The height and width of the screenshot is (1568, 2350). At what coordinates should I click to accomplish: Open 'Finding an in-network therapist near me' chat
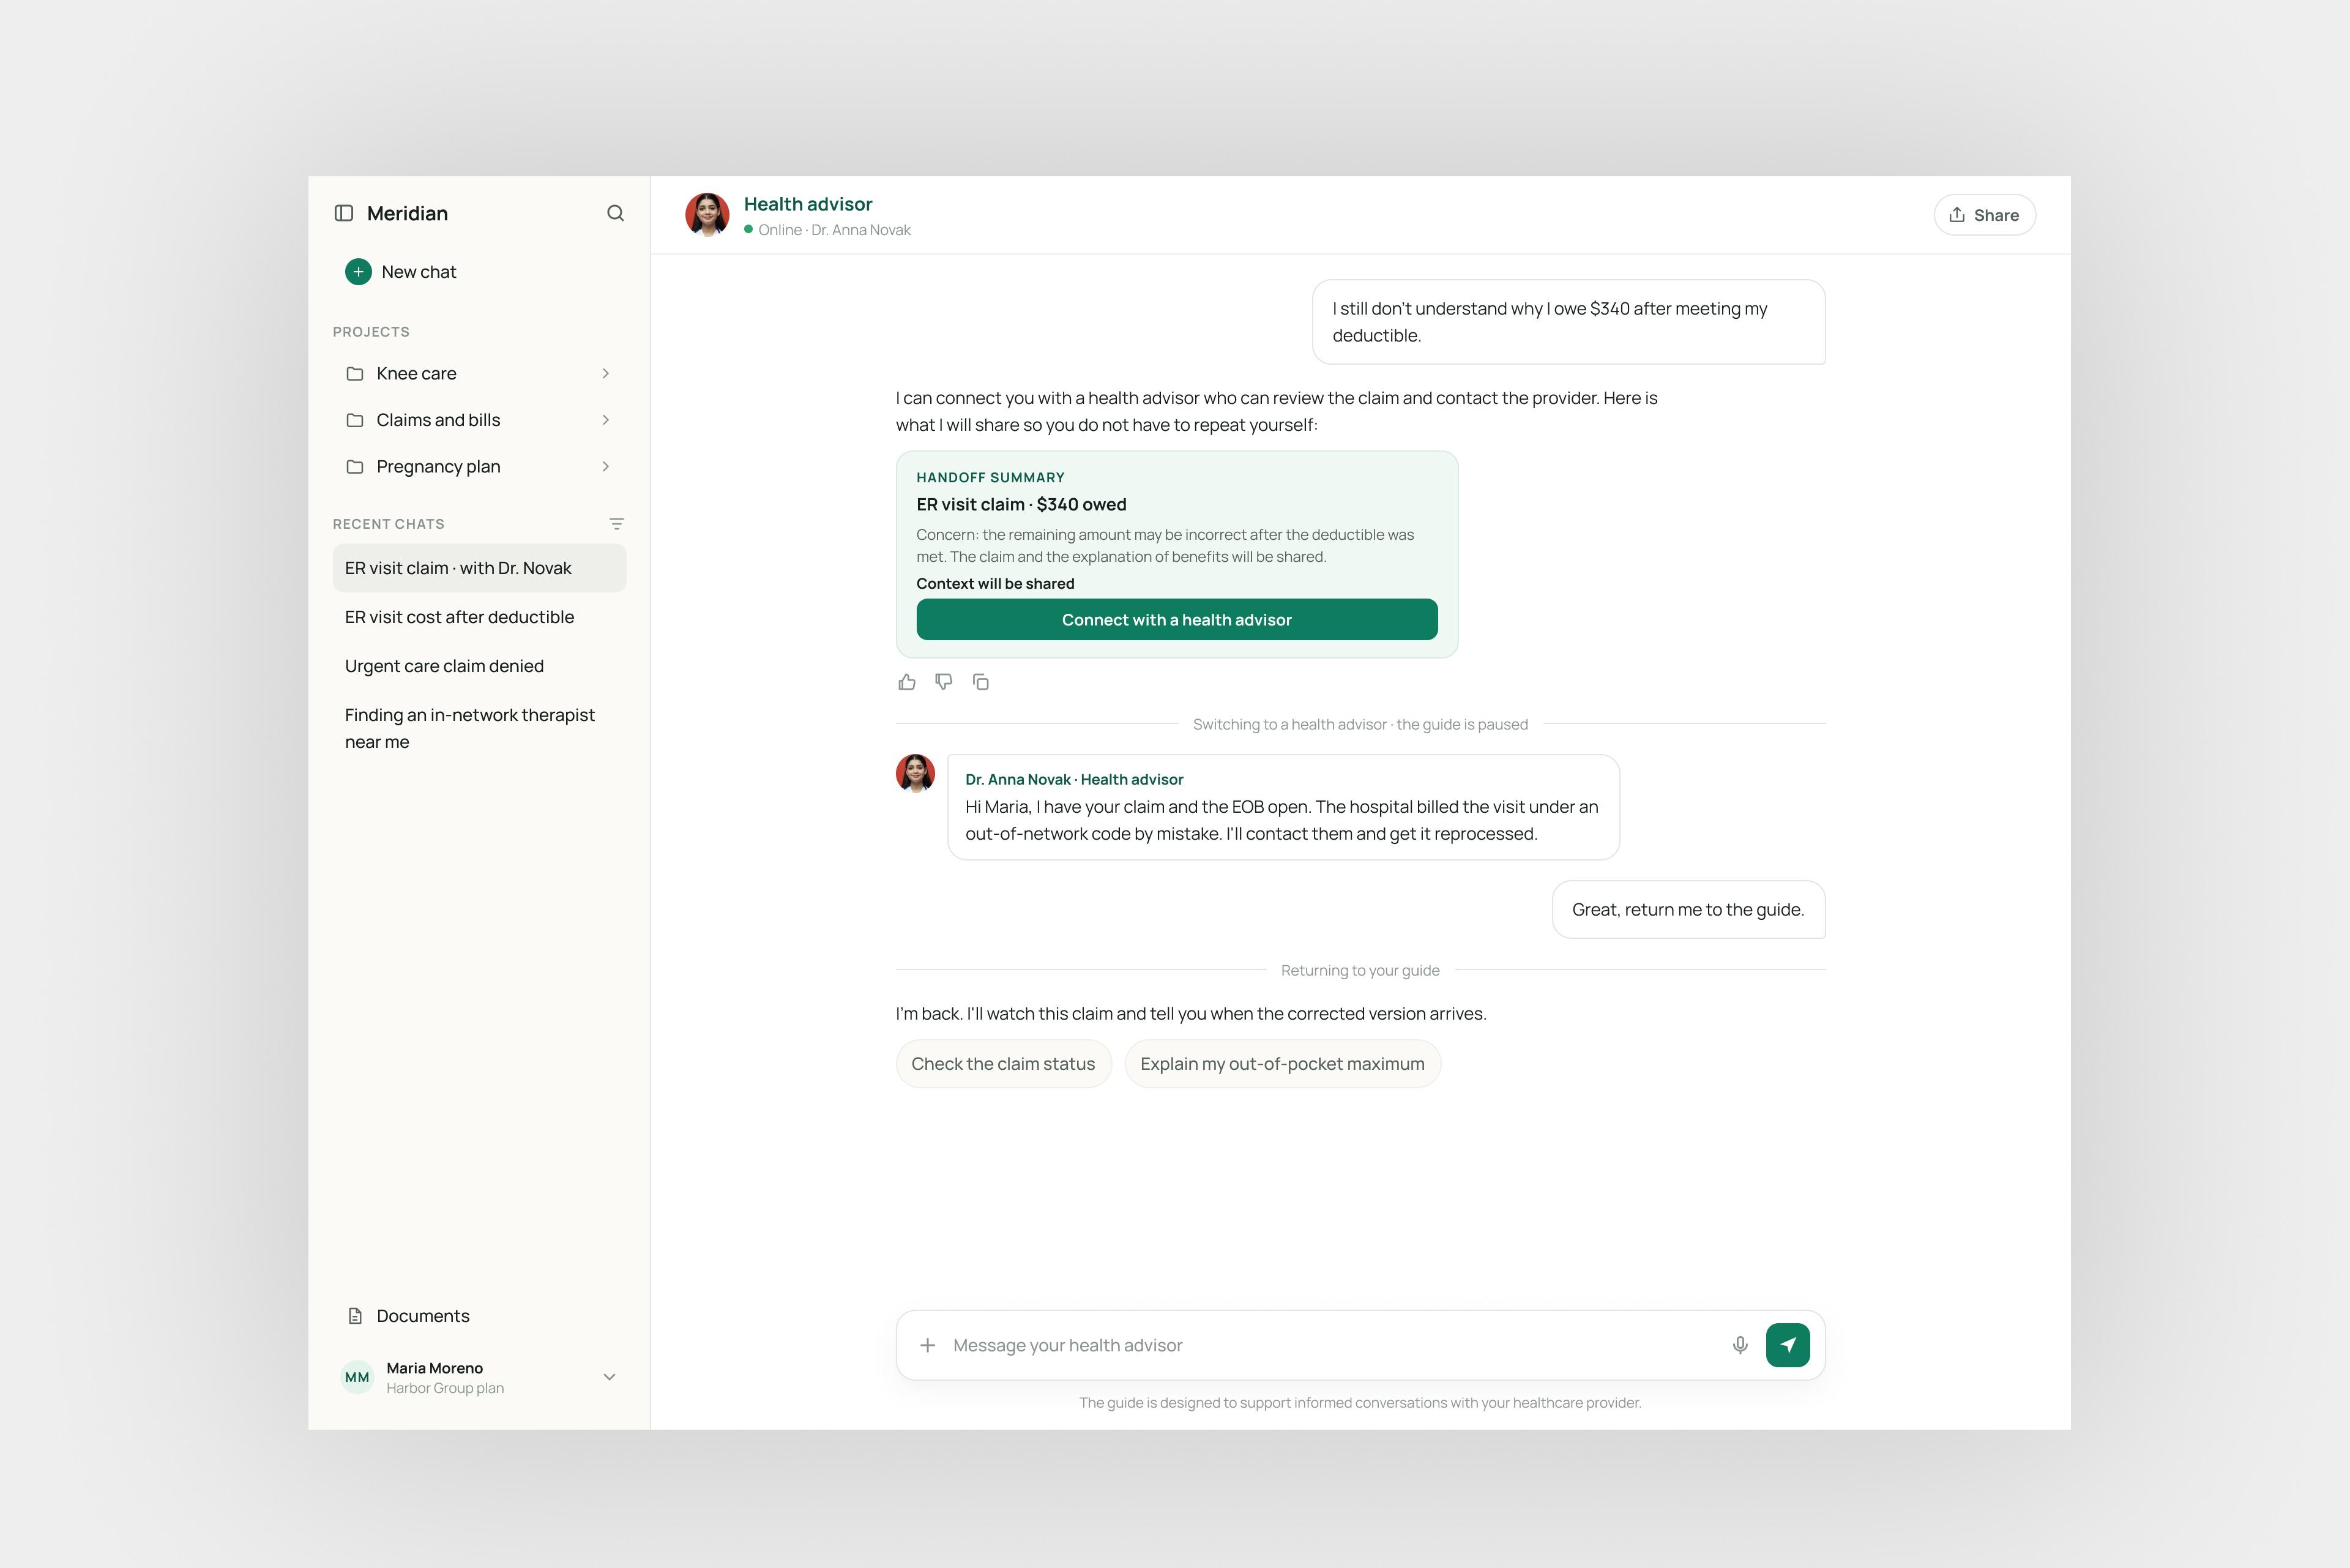tap(480, 728)
